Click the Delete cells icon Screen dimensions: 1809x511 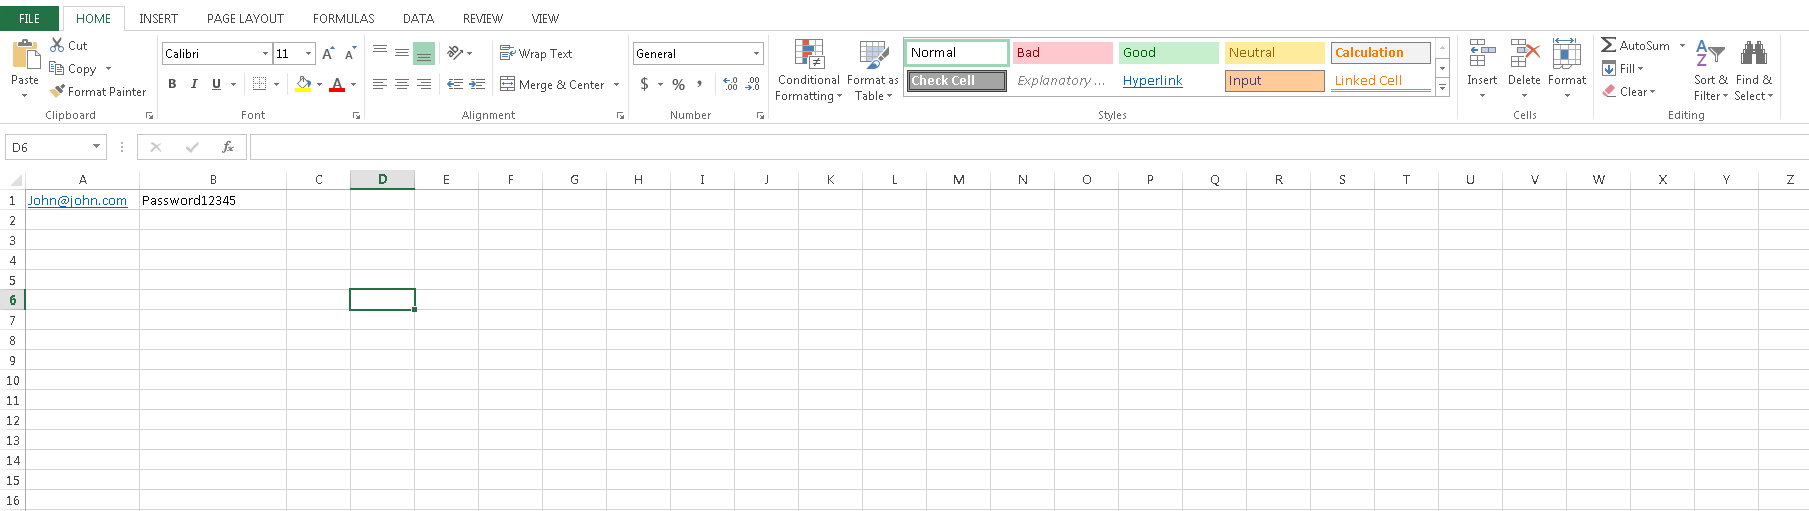click(x=1524, y=56)
